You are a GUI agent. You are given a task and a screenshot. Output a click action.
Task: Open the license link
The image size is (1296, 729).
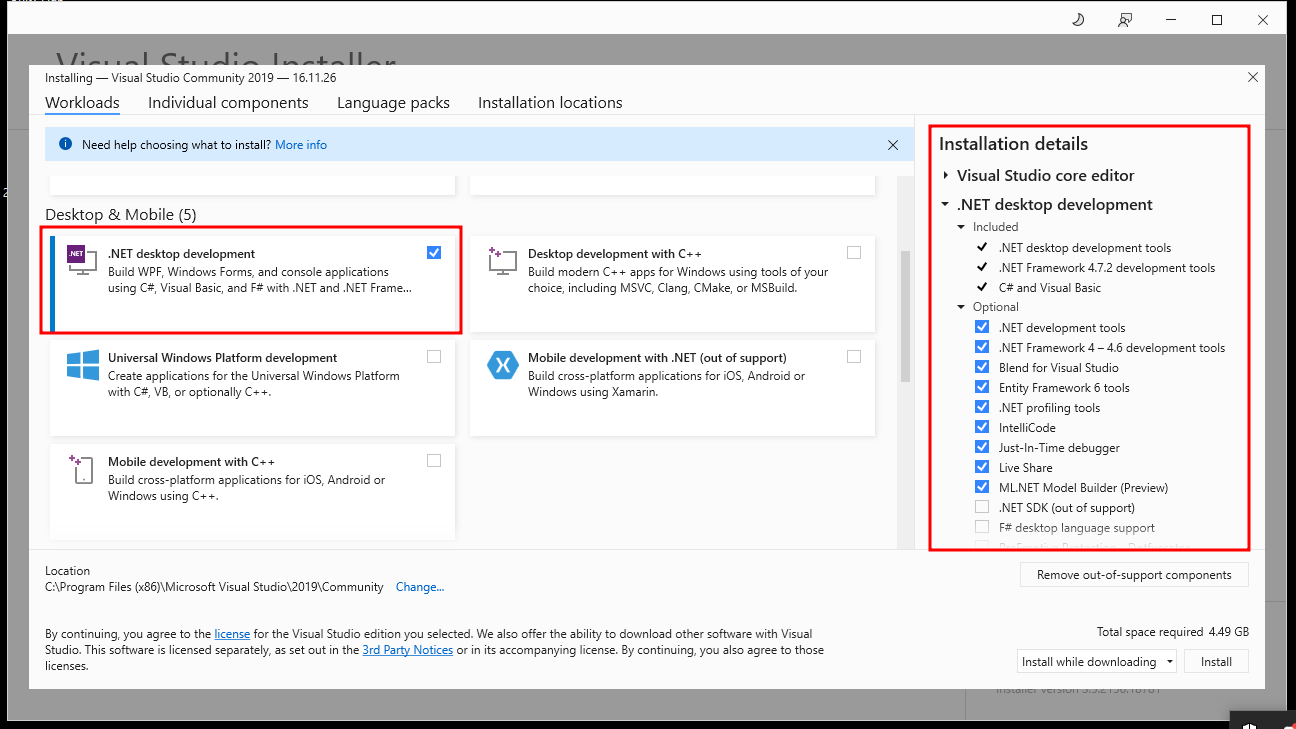click(232, 634)
